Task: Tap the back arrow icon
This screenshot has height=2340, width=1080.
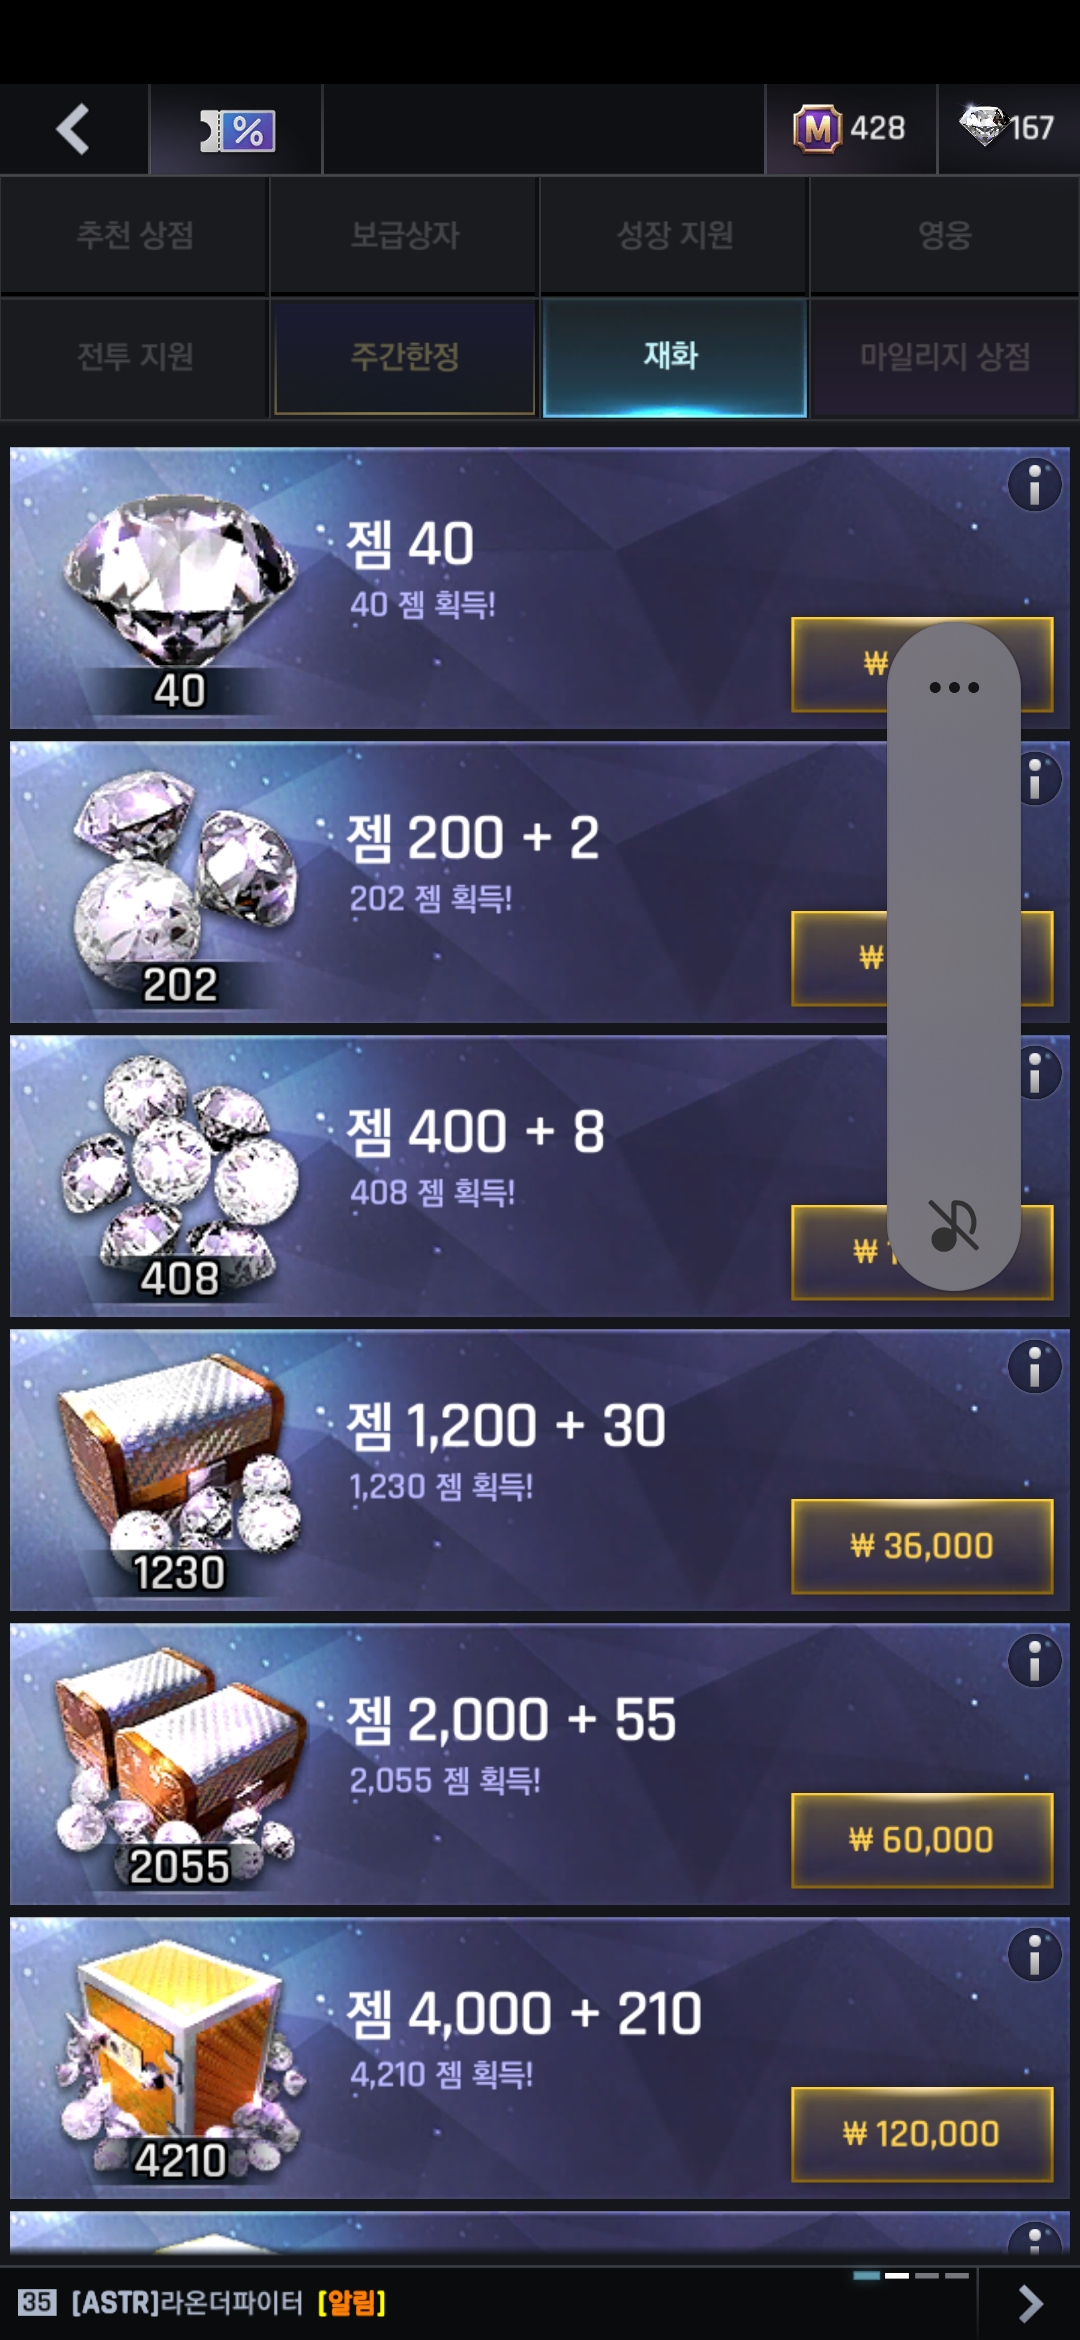Action: point(73,129)
